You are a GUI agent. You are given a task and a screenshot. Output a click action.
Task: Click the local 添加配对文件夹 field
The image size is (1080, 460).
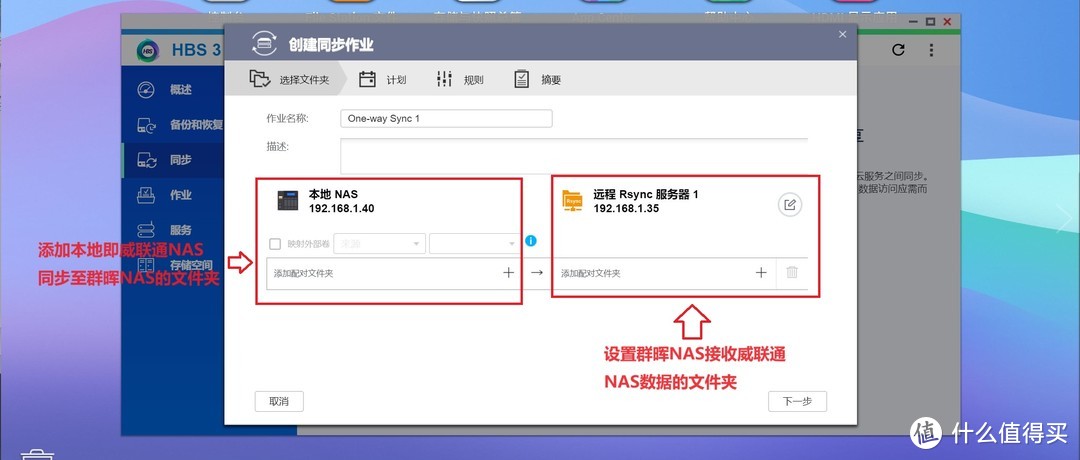pyautogui.click(x=392, y=273)
